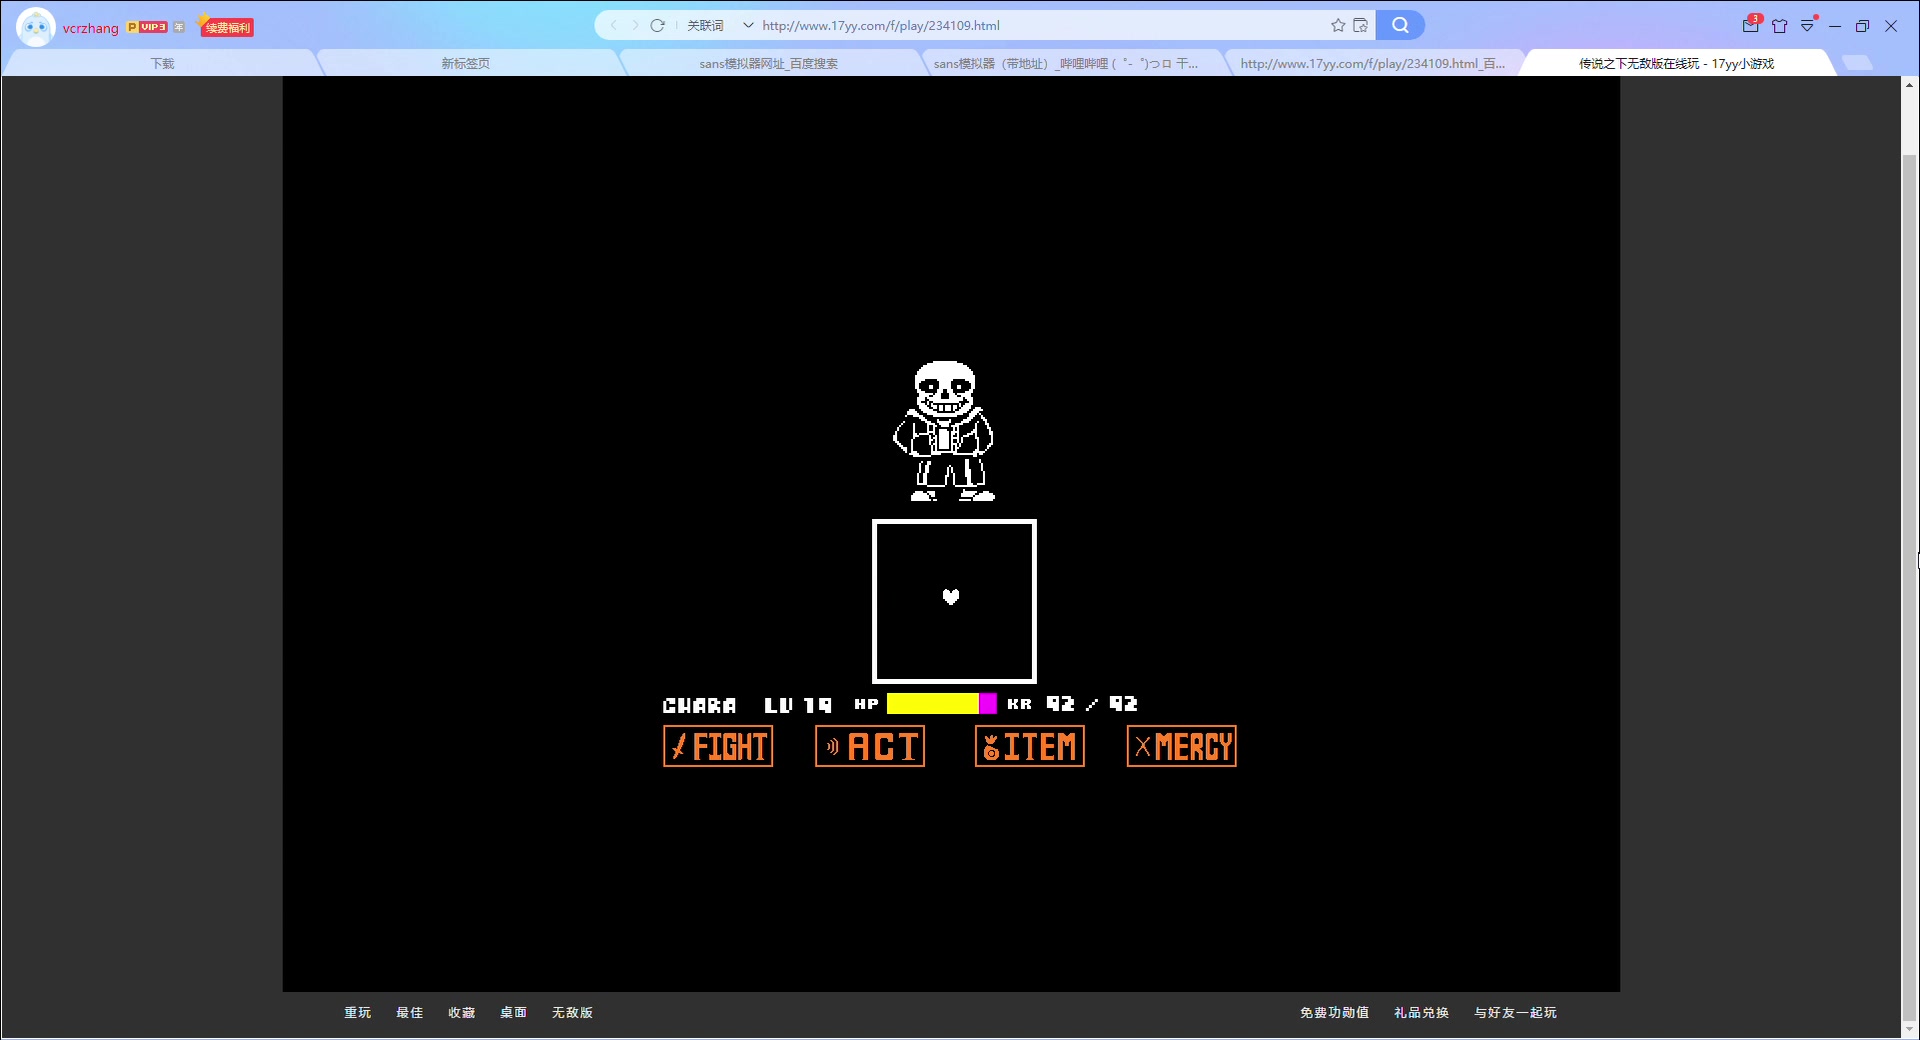Click the 桌面 desktop link
Image resolution: width=1920 pixels, height=1040 pixels.
pyautogui.click(x=513, y=1012)
